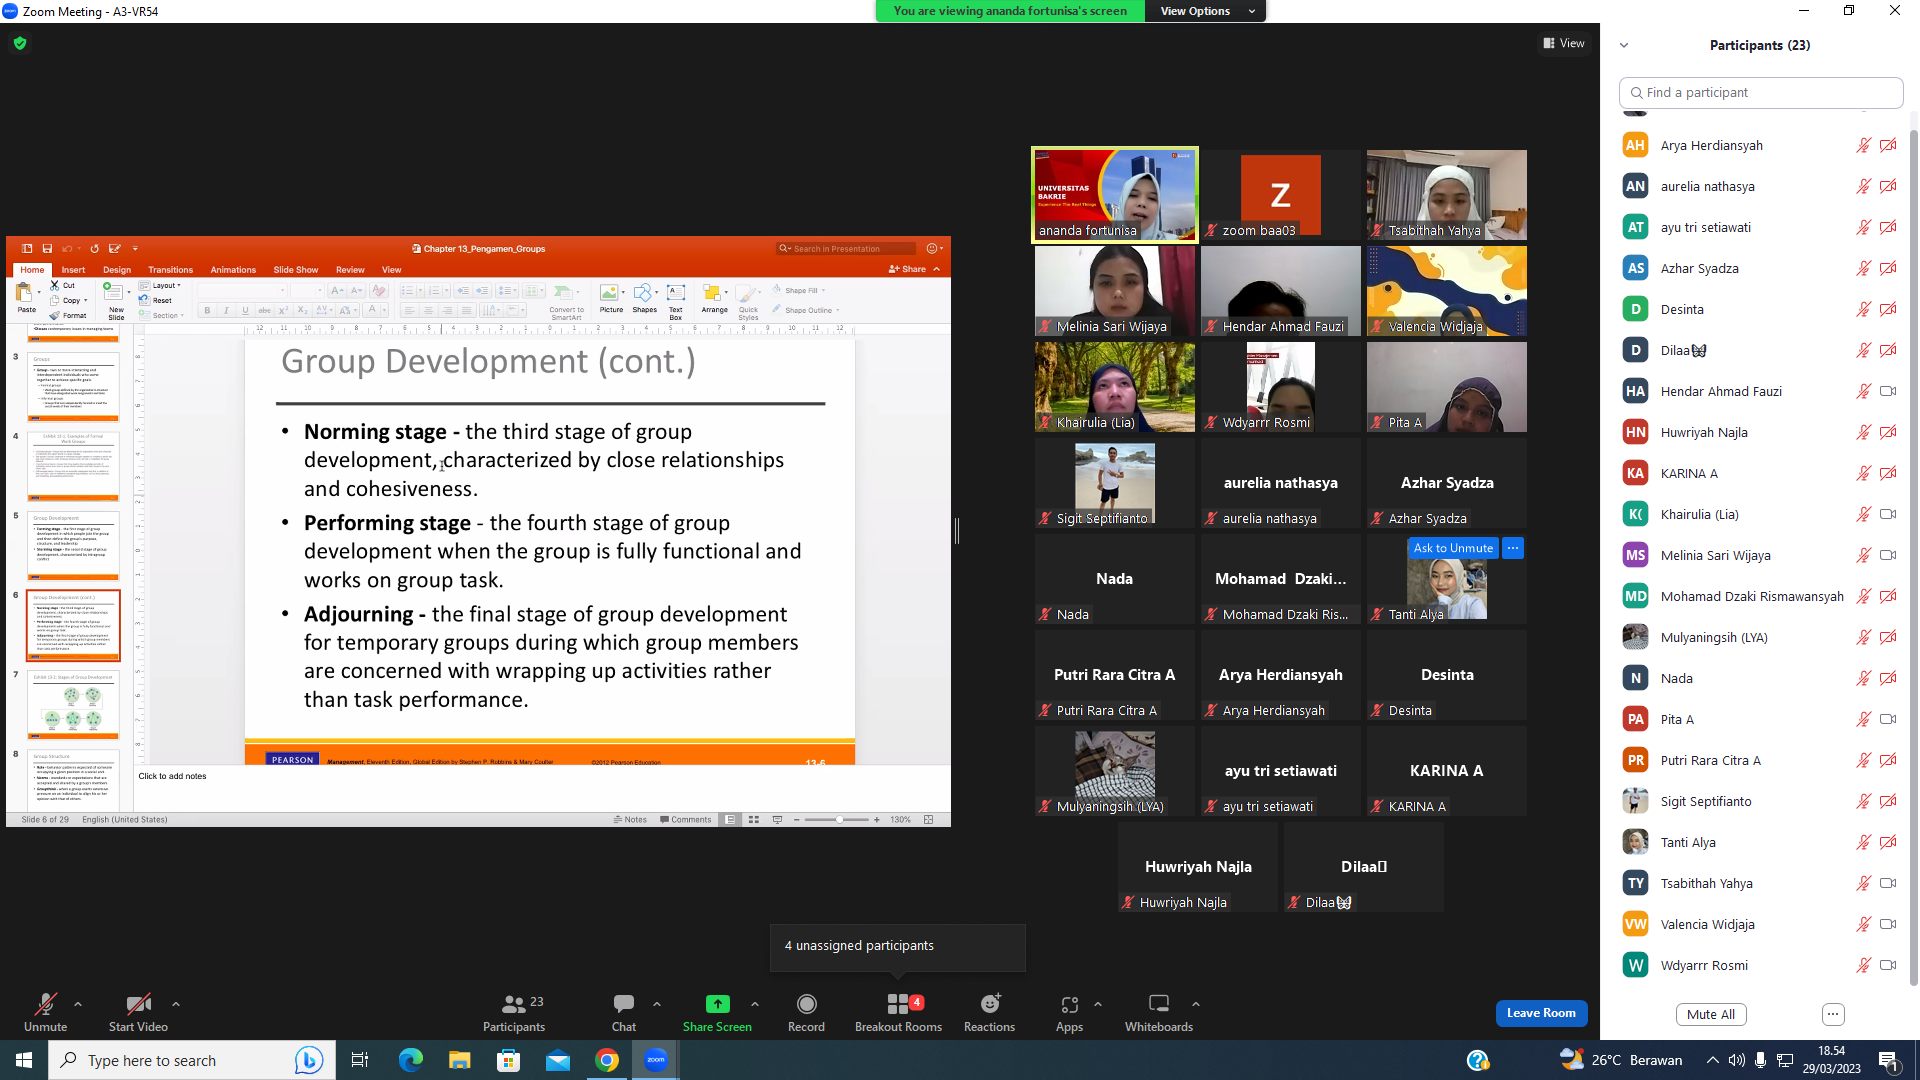This screenshot has width=1920, height=1080.
Task: Open the Chat icon
Action: [624, 1004]
